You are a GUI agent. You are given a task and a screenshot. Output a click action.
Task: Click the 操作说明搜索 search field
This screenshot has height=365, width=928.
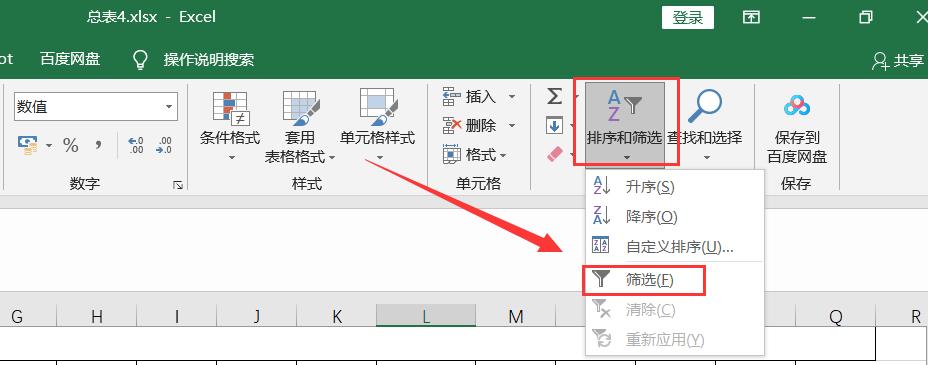(209, 59)
